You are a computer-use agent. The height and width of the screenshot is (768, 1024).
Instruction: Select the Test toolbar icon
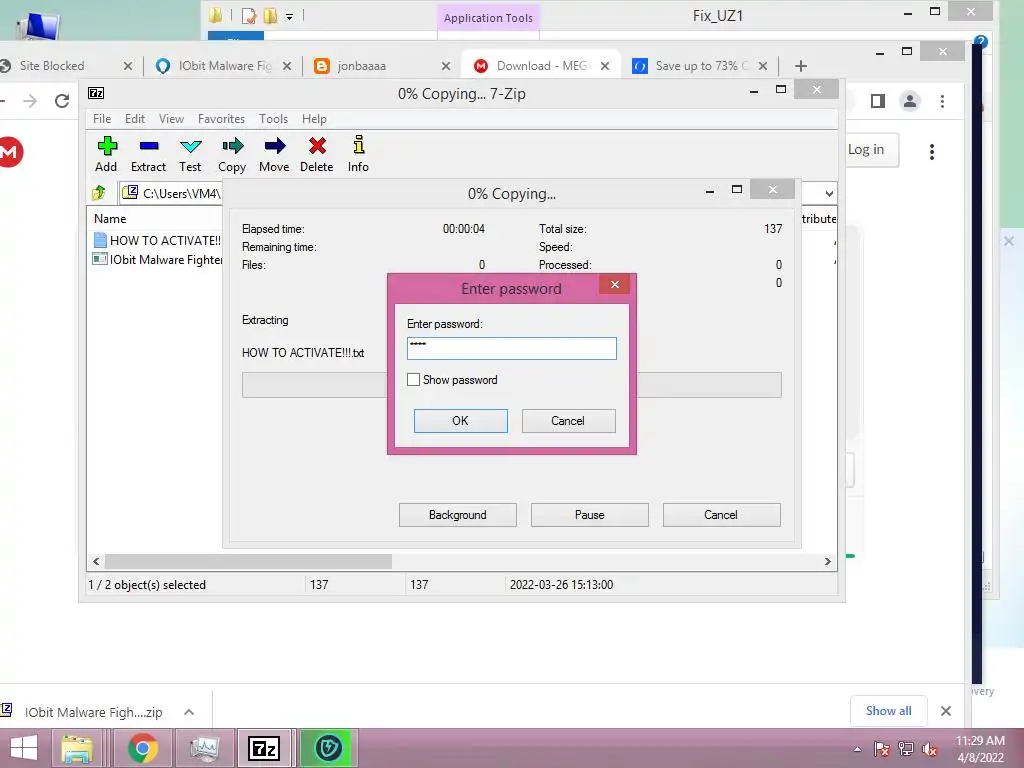(191, 146)
